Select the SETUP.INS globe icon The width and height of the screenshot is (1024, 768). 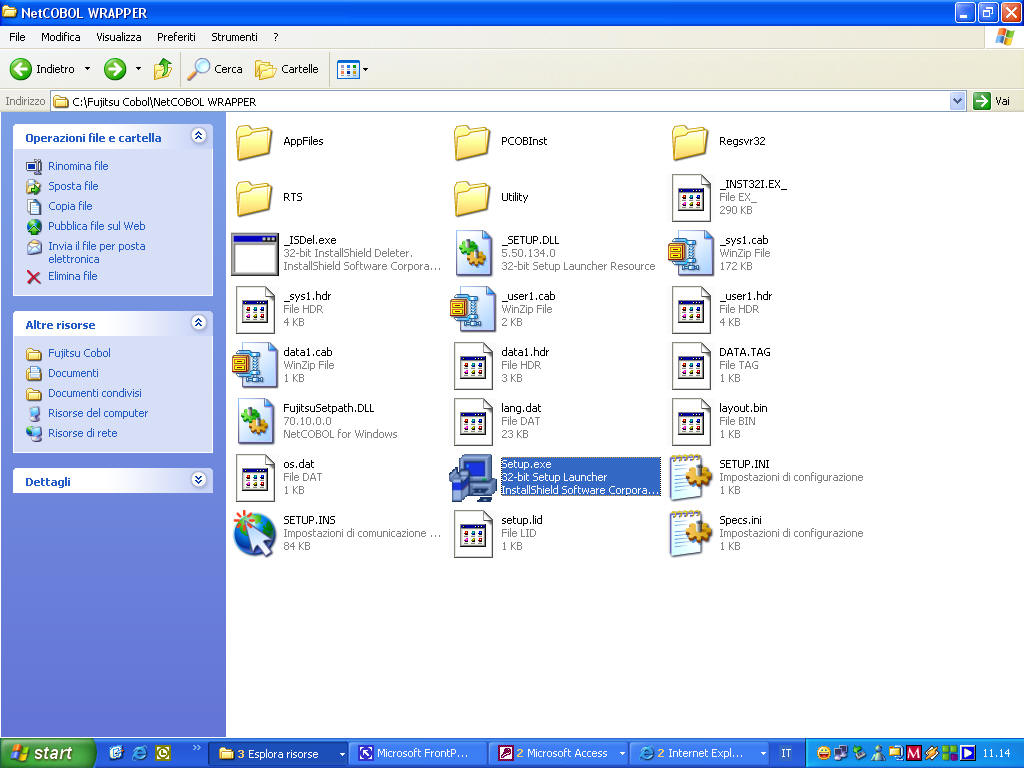(x=255, y=534)
